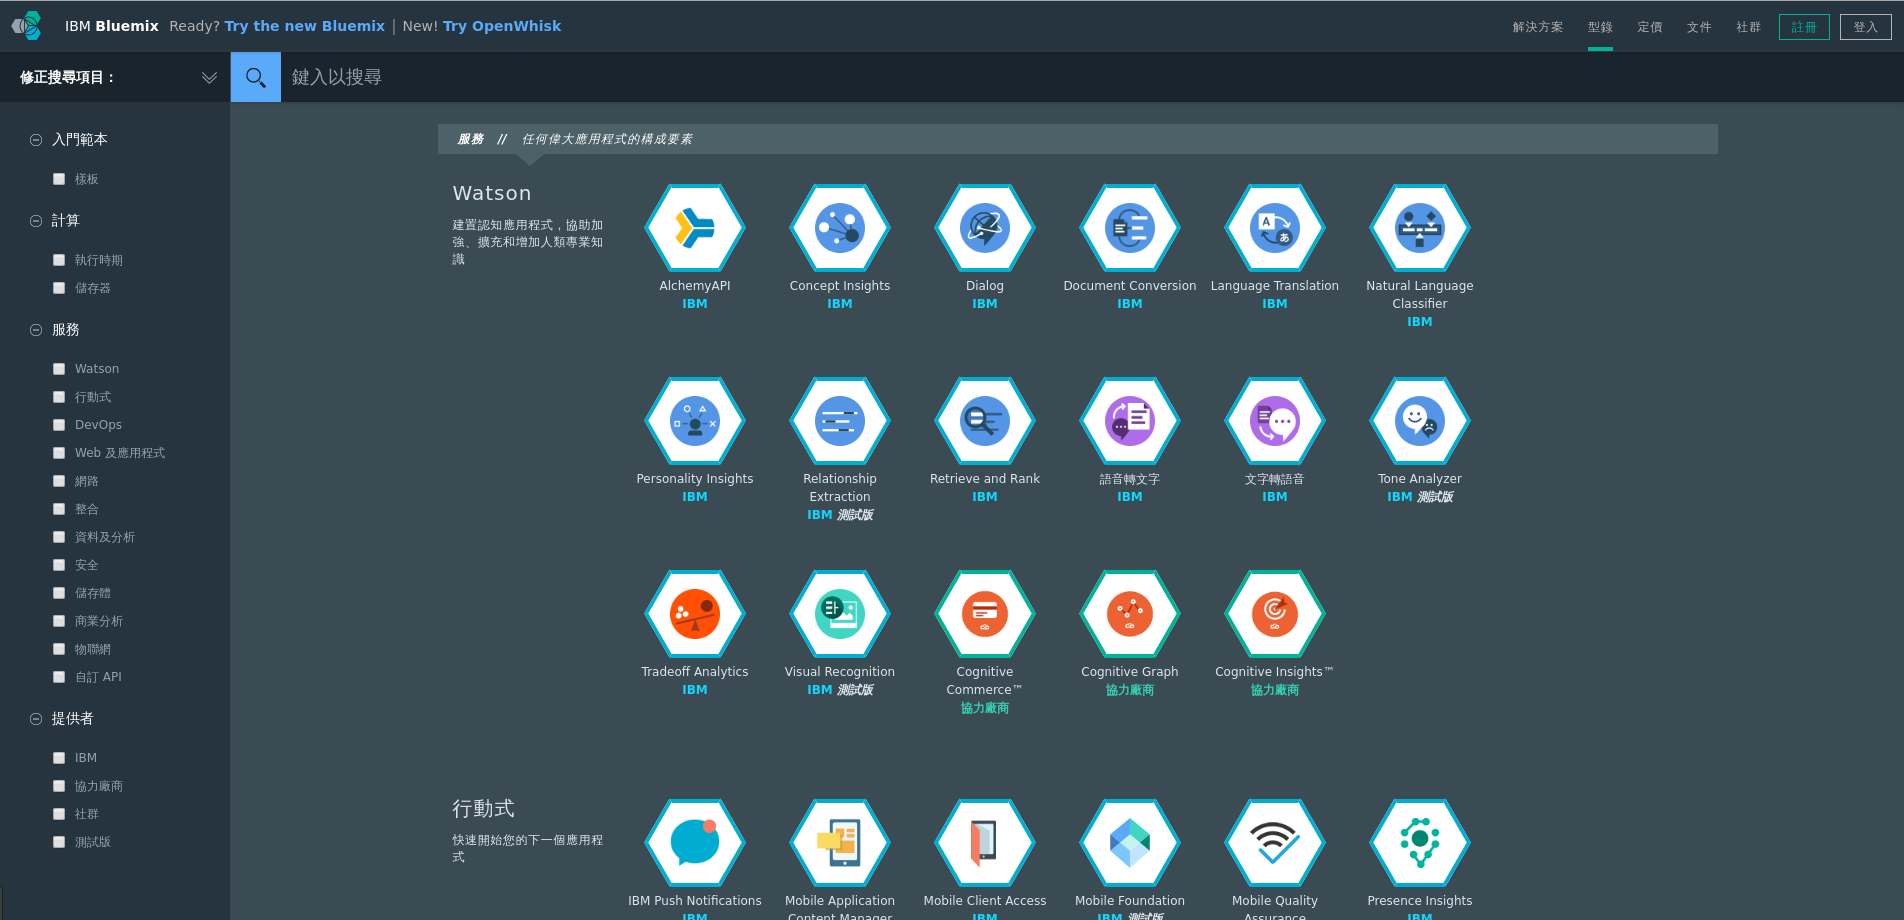Enable the DevOps filter checkbox
This screenshot has height=920, width=1904.
(59, 425)
